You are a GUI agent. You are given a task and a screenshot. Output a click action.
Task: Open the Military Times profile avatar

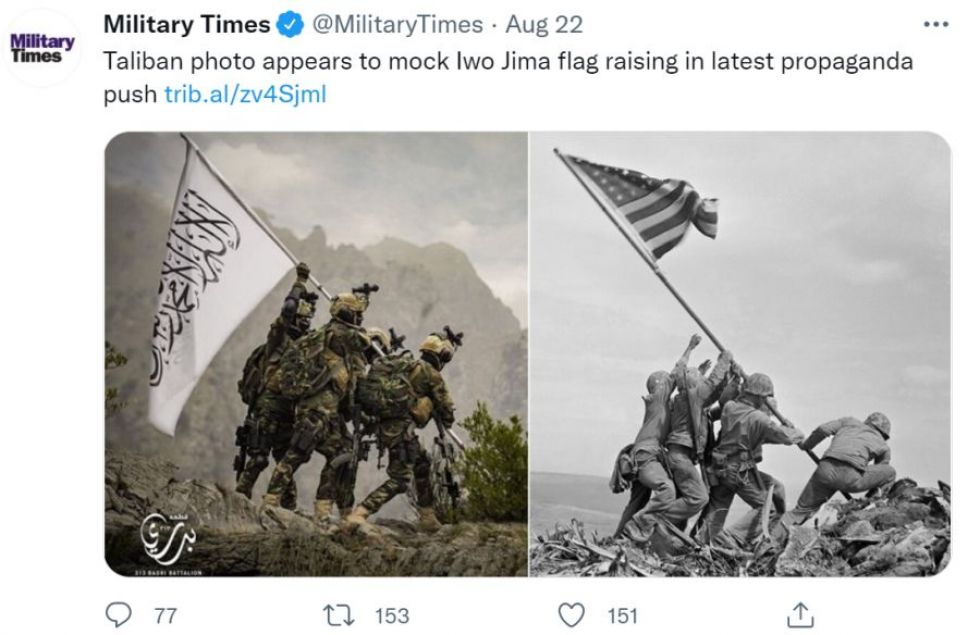42,48
